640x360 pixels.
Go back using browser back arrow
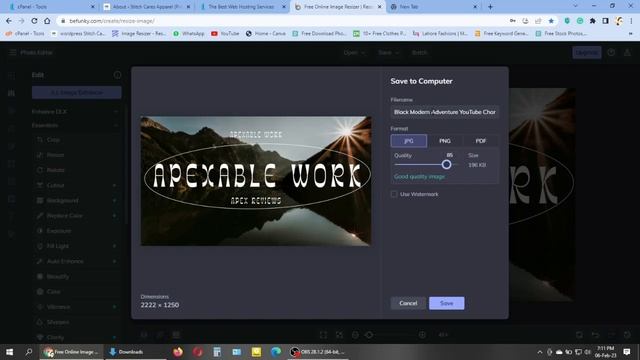point(9,21)
